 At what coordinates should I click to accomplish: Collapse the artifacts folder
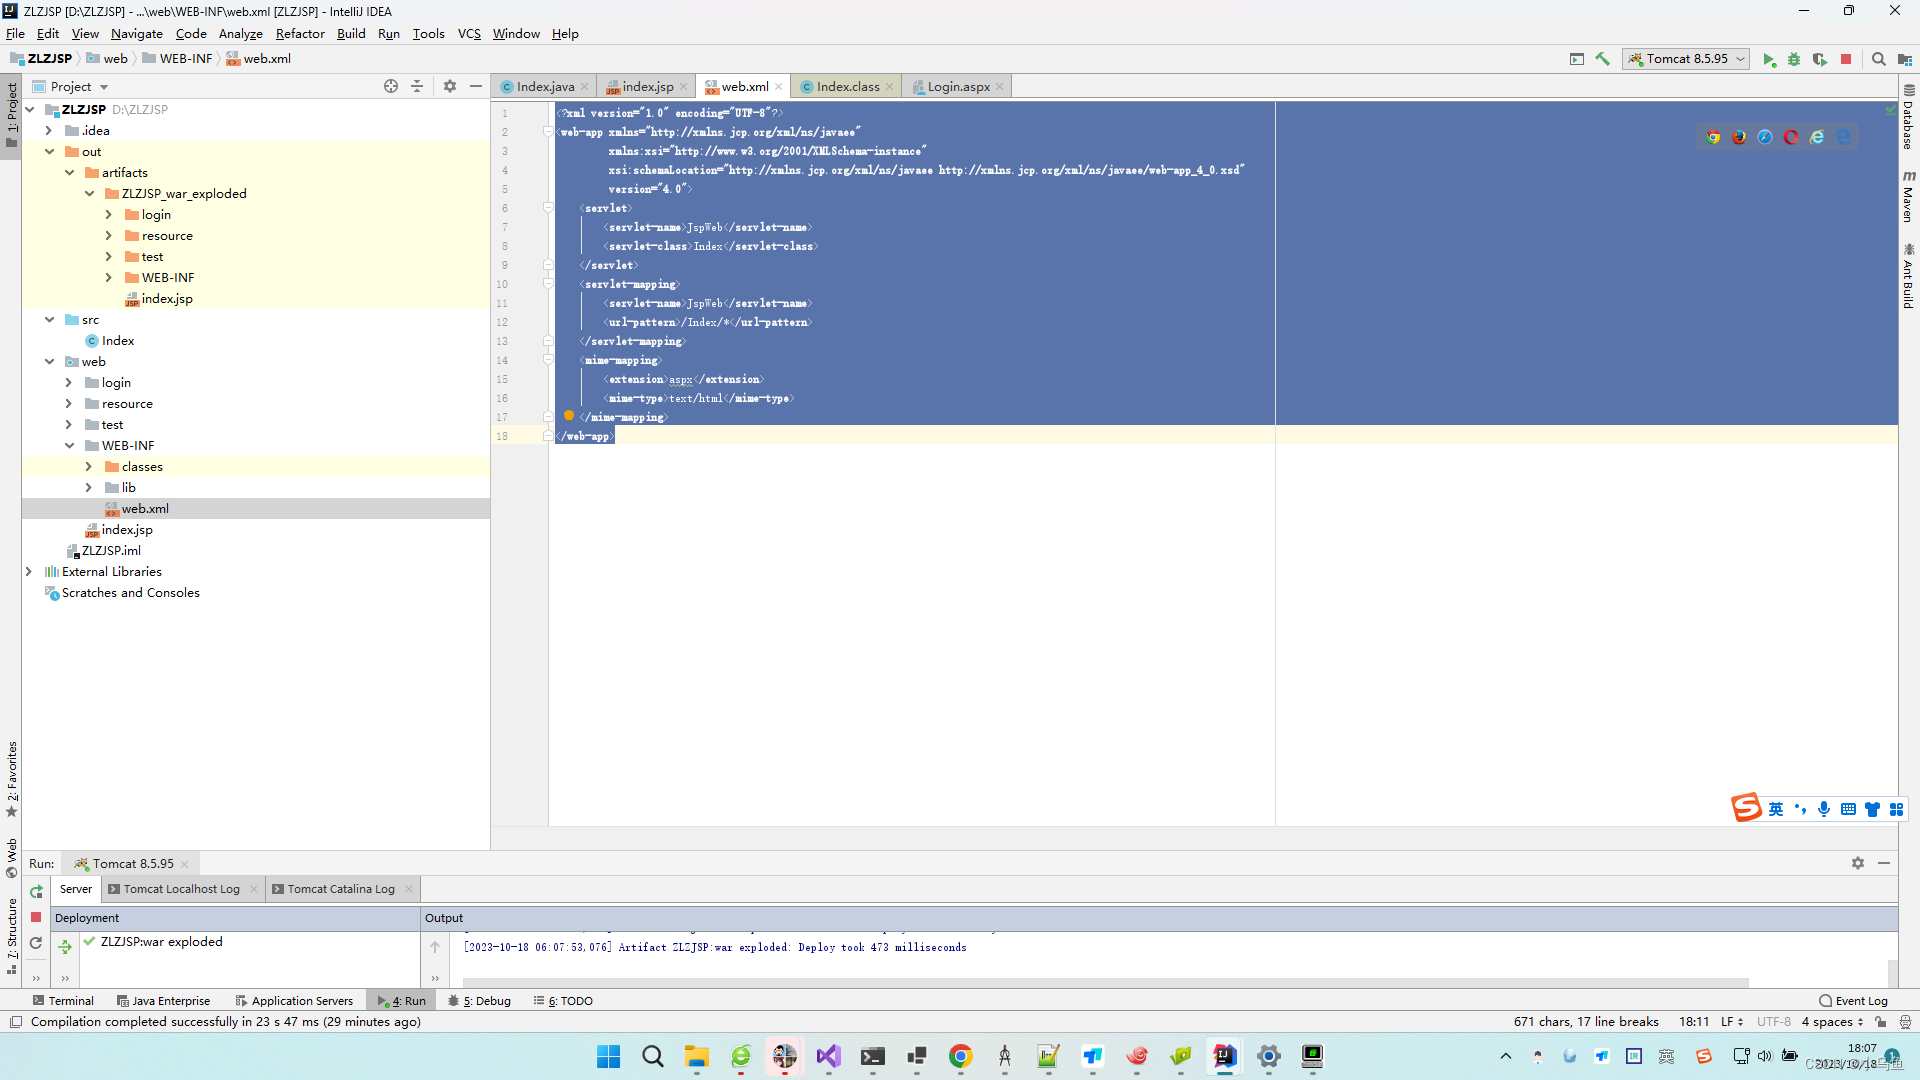pyautogui.click(x=69, y=173)
